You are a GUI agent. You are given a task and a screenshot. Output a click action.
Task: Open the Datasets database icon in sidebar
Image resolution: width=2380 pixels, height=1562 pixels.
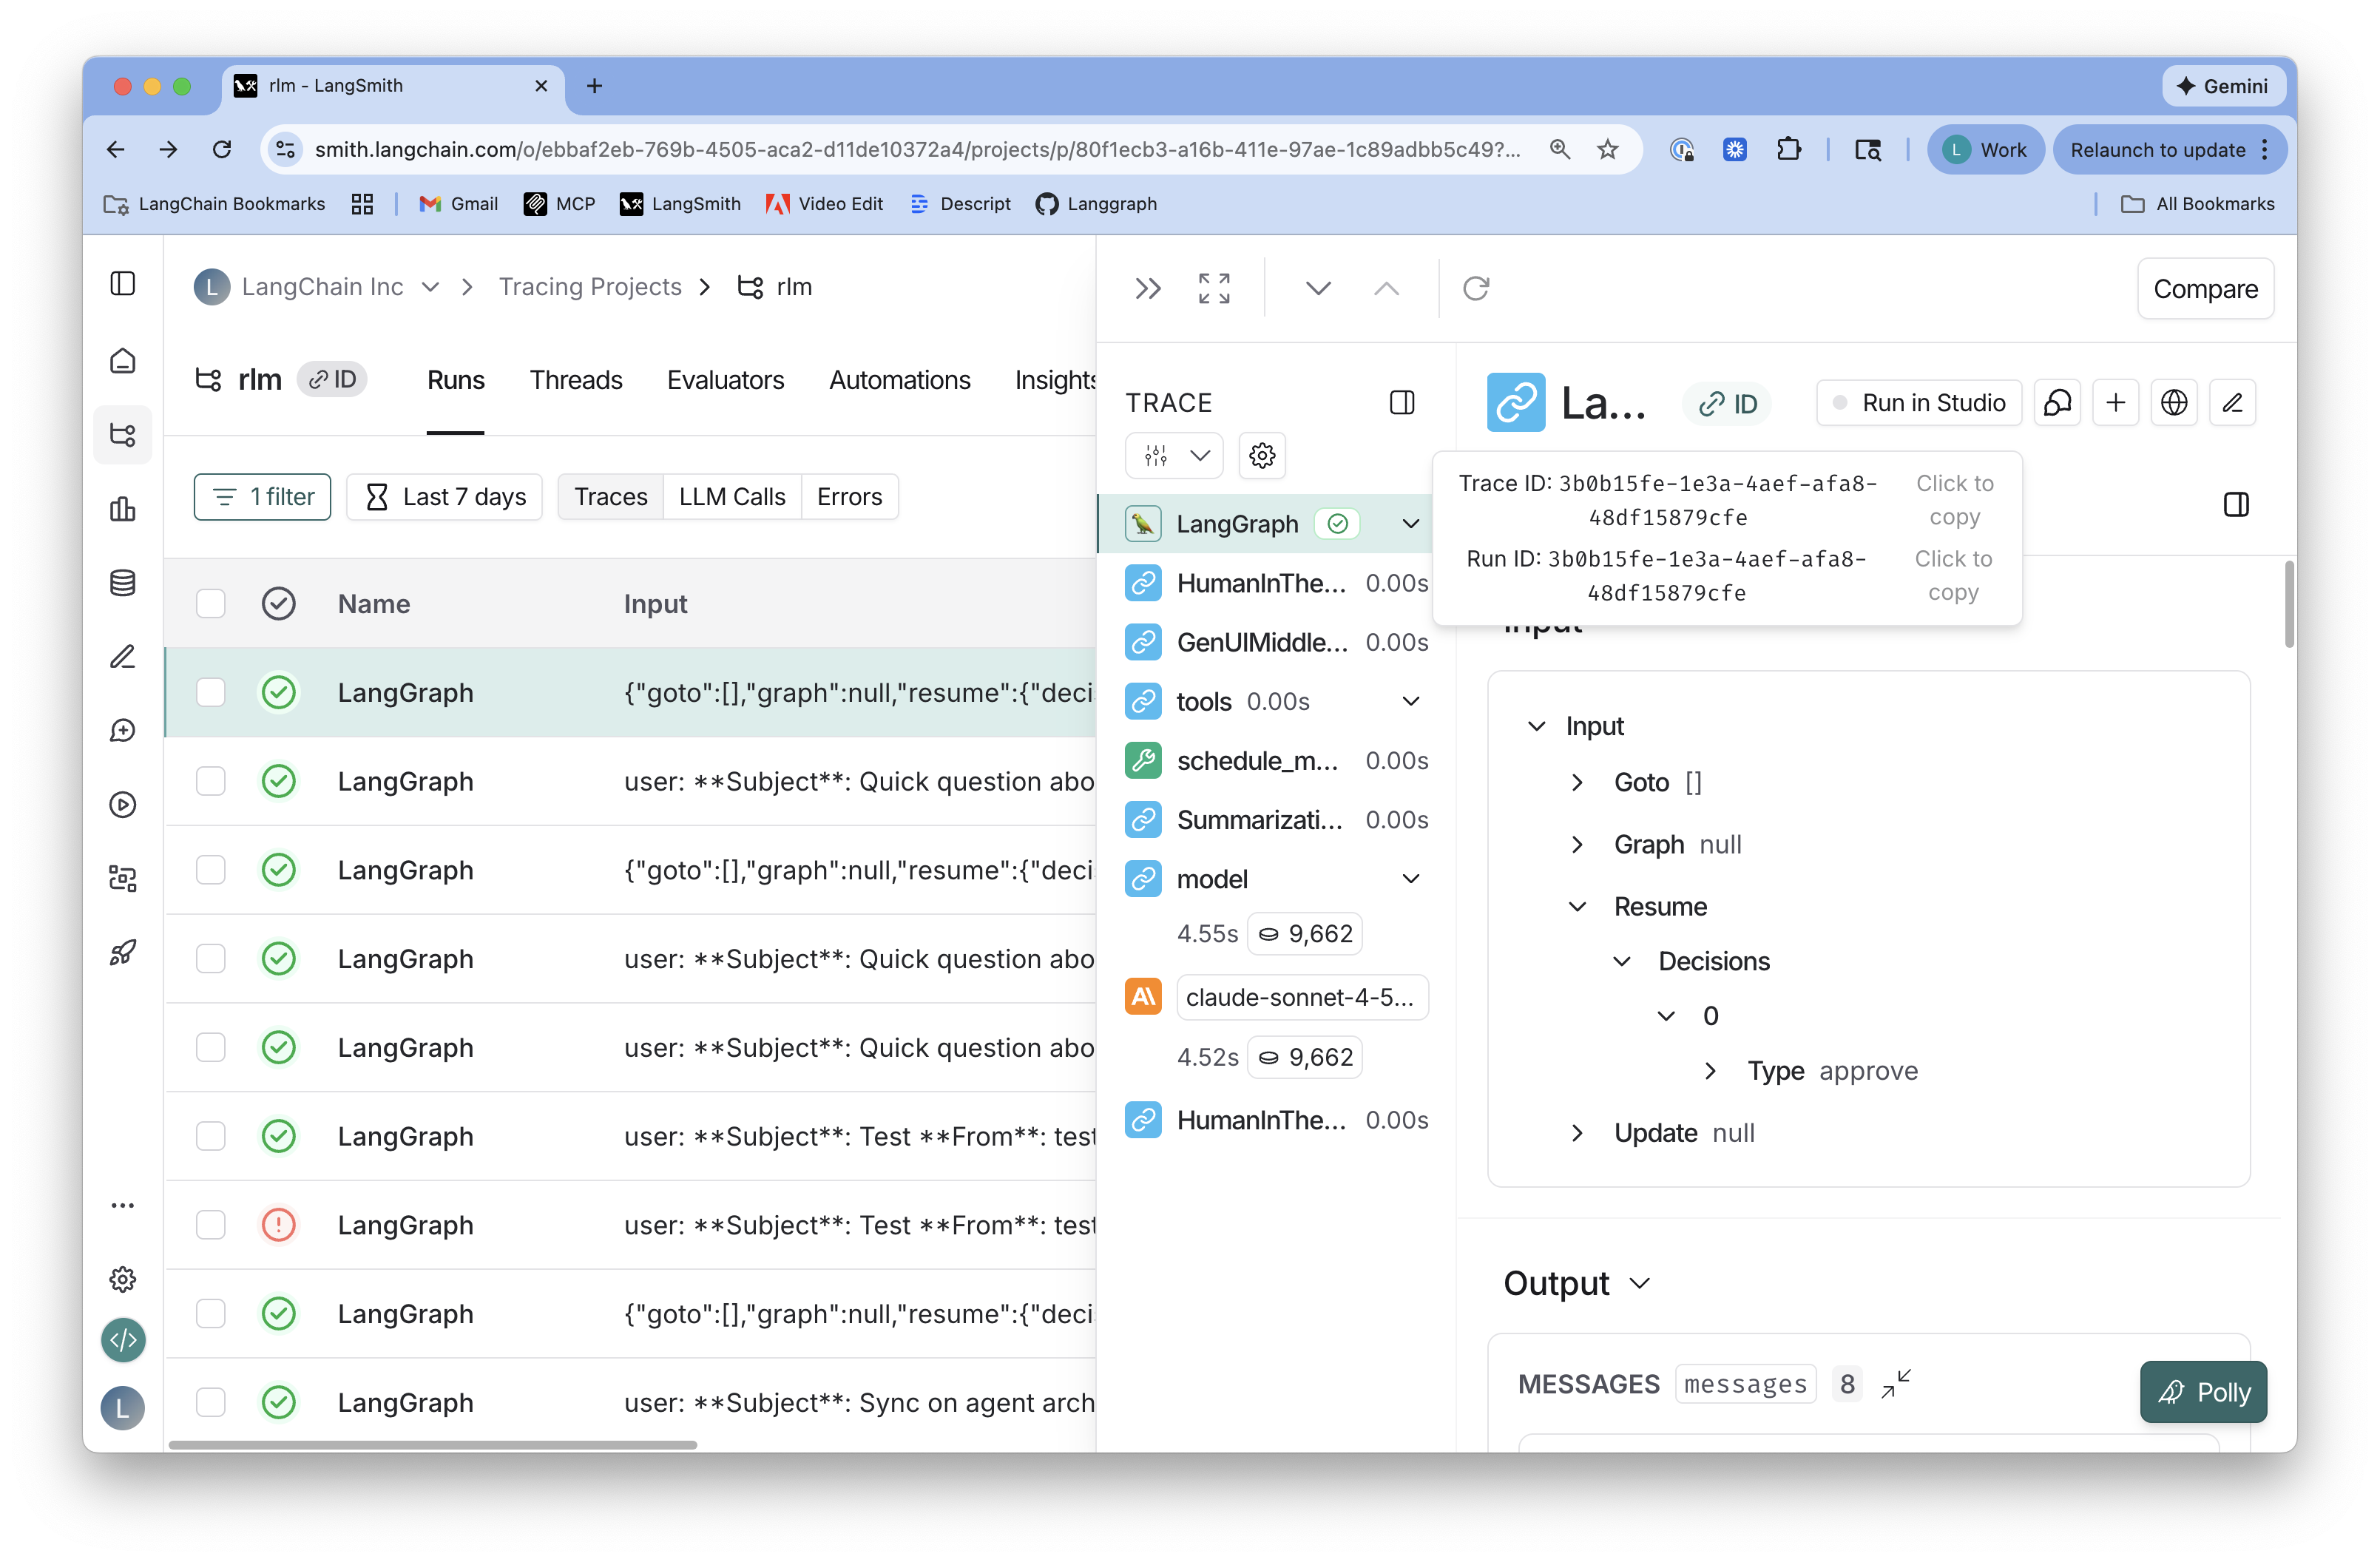tap(122, 583)
